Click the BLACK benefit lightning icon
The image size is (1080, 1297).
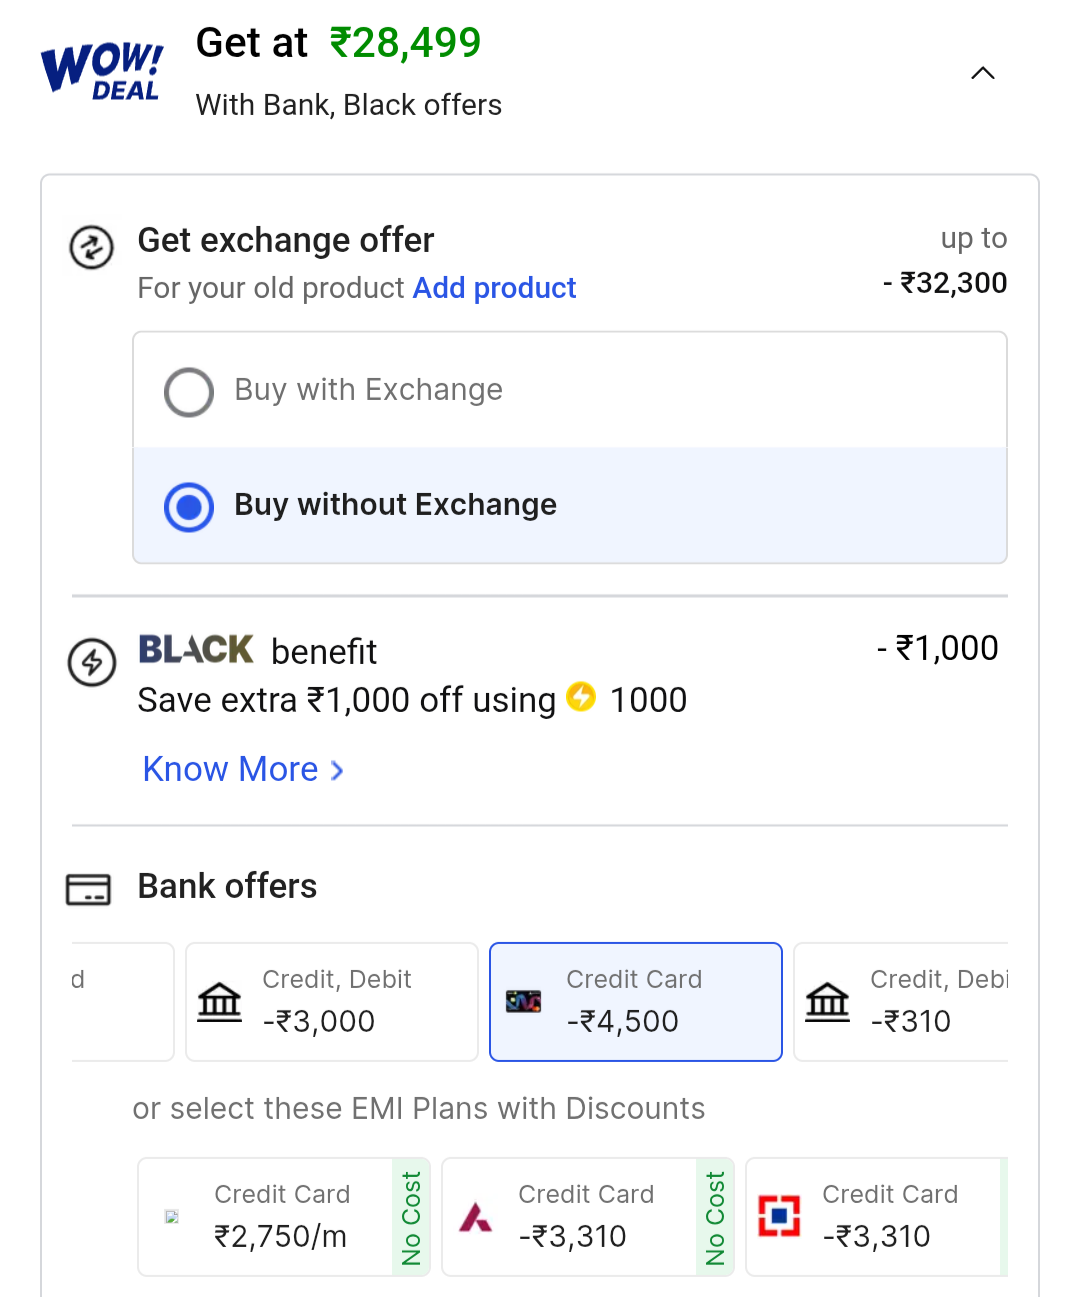pyautogui.click(x=92, y=662)
